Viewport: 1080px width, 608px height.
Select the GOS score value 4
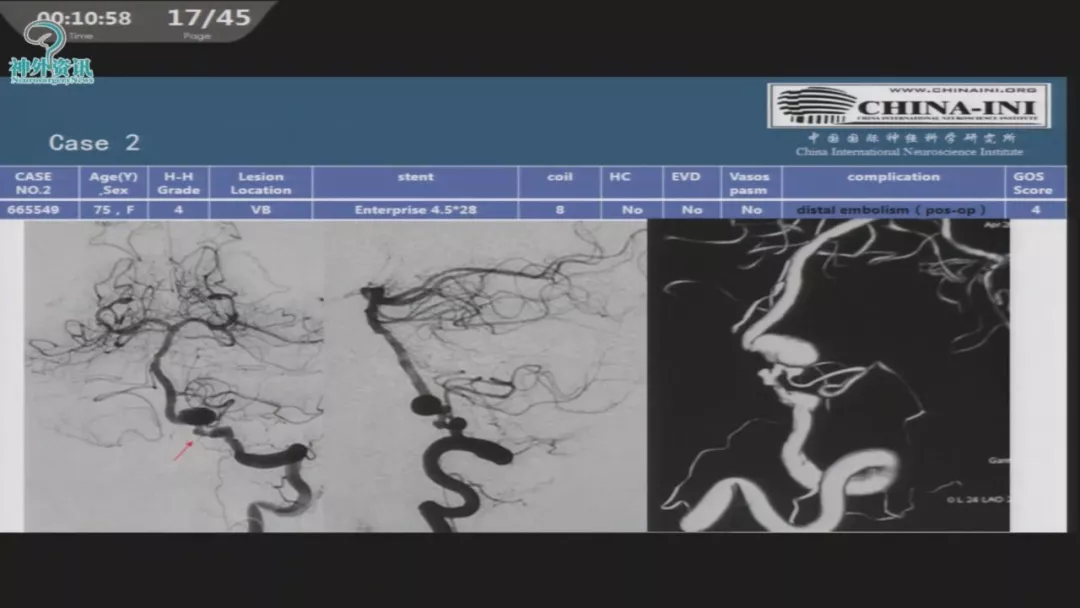(x=1035, y=210)
